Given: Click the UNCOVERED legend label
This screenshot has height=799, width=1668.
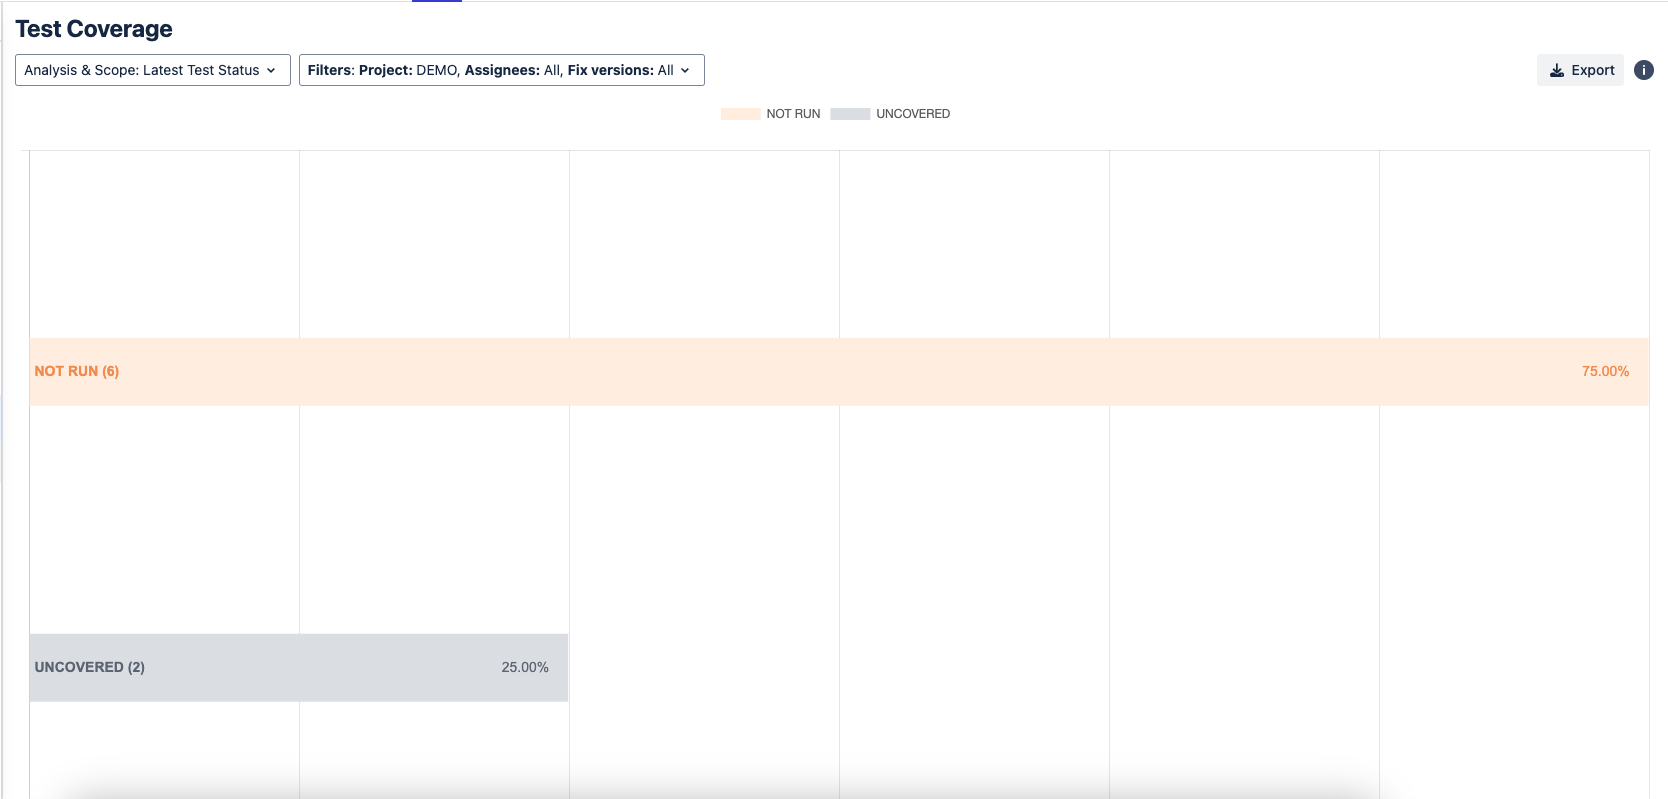Looking at the screenshot, I should click(913, 114).
